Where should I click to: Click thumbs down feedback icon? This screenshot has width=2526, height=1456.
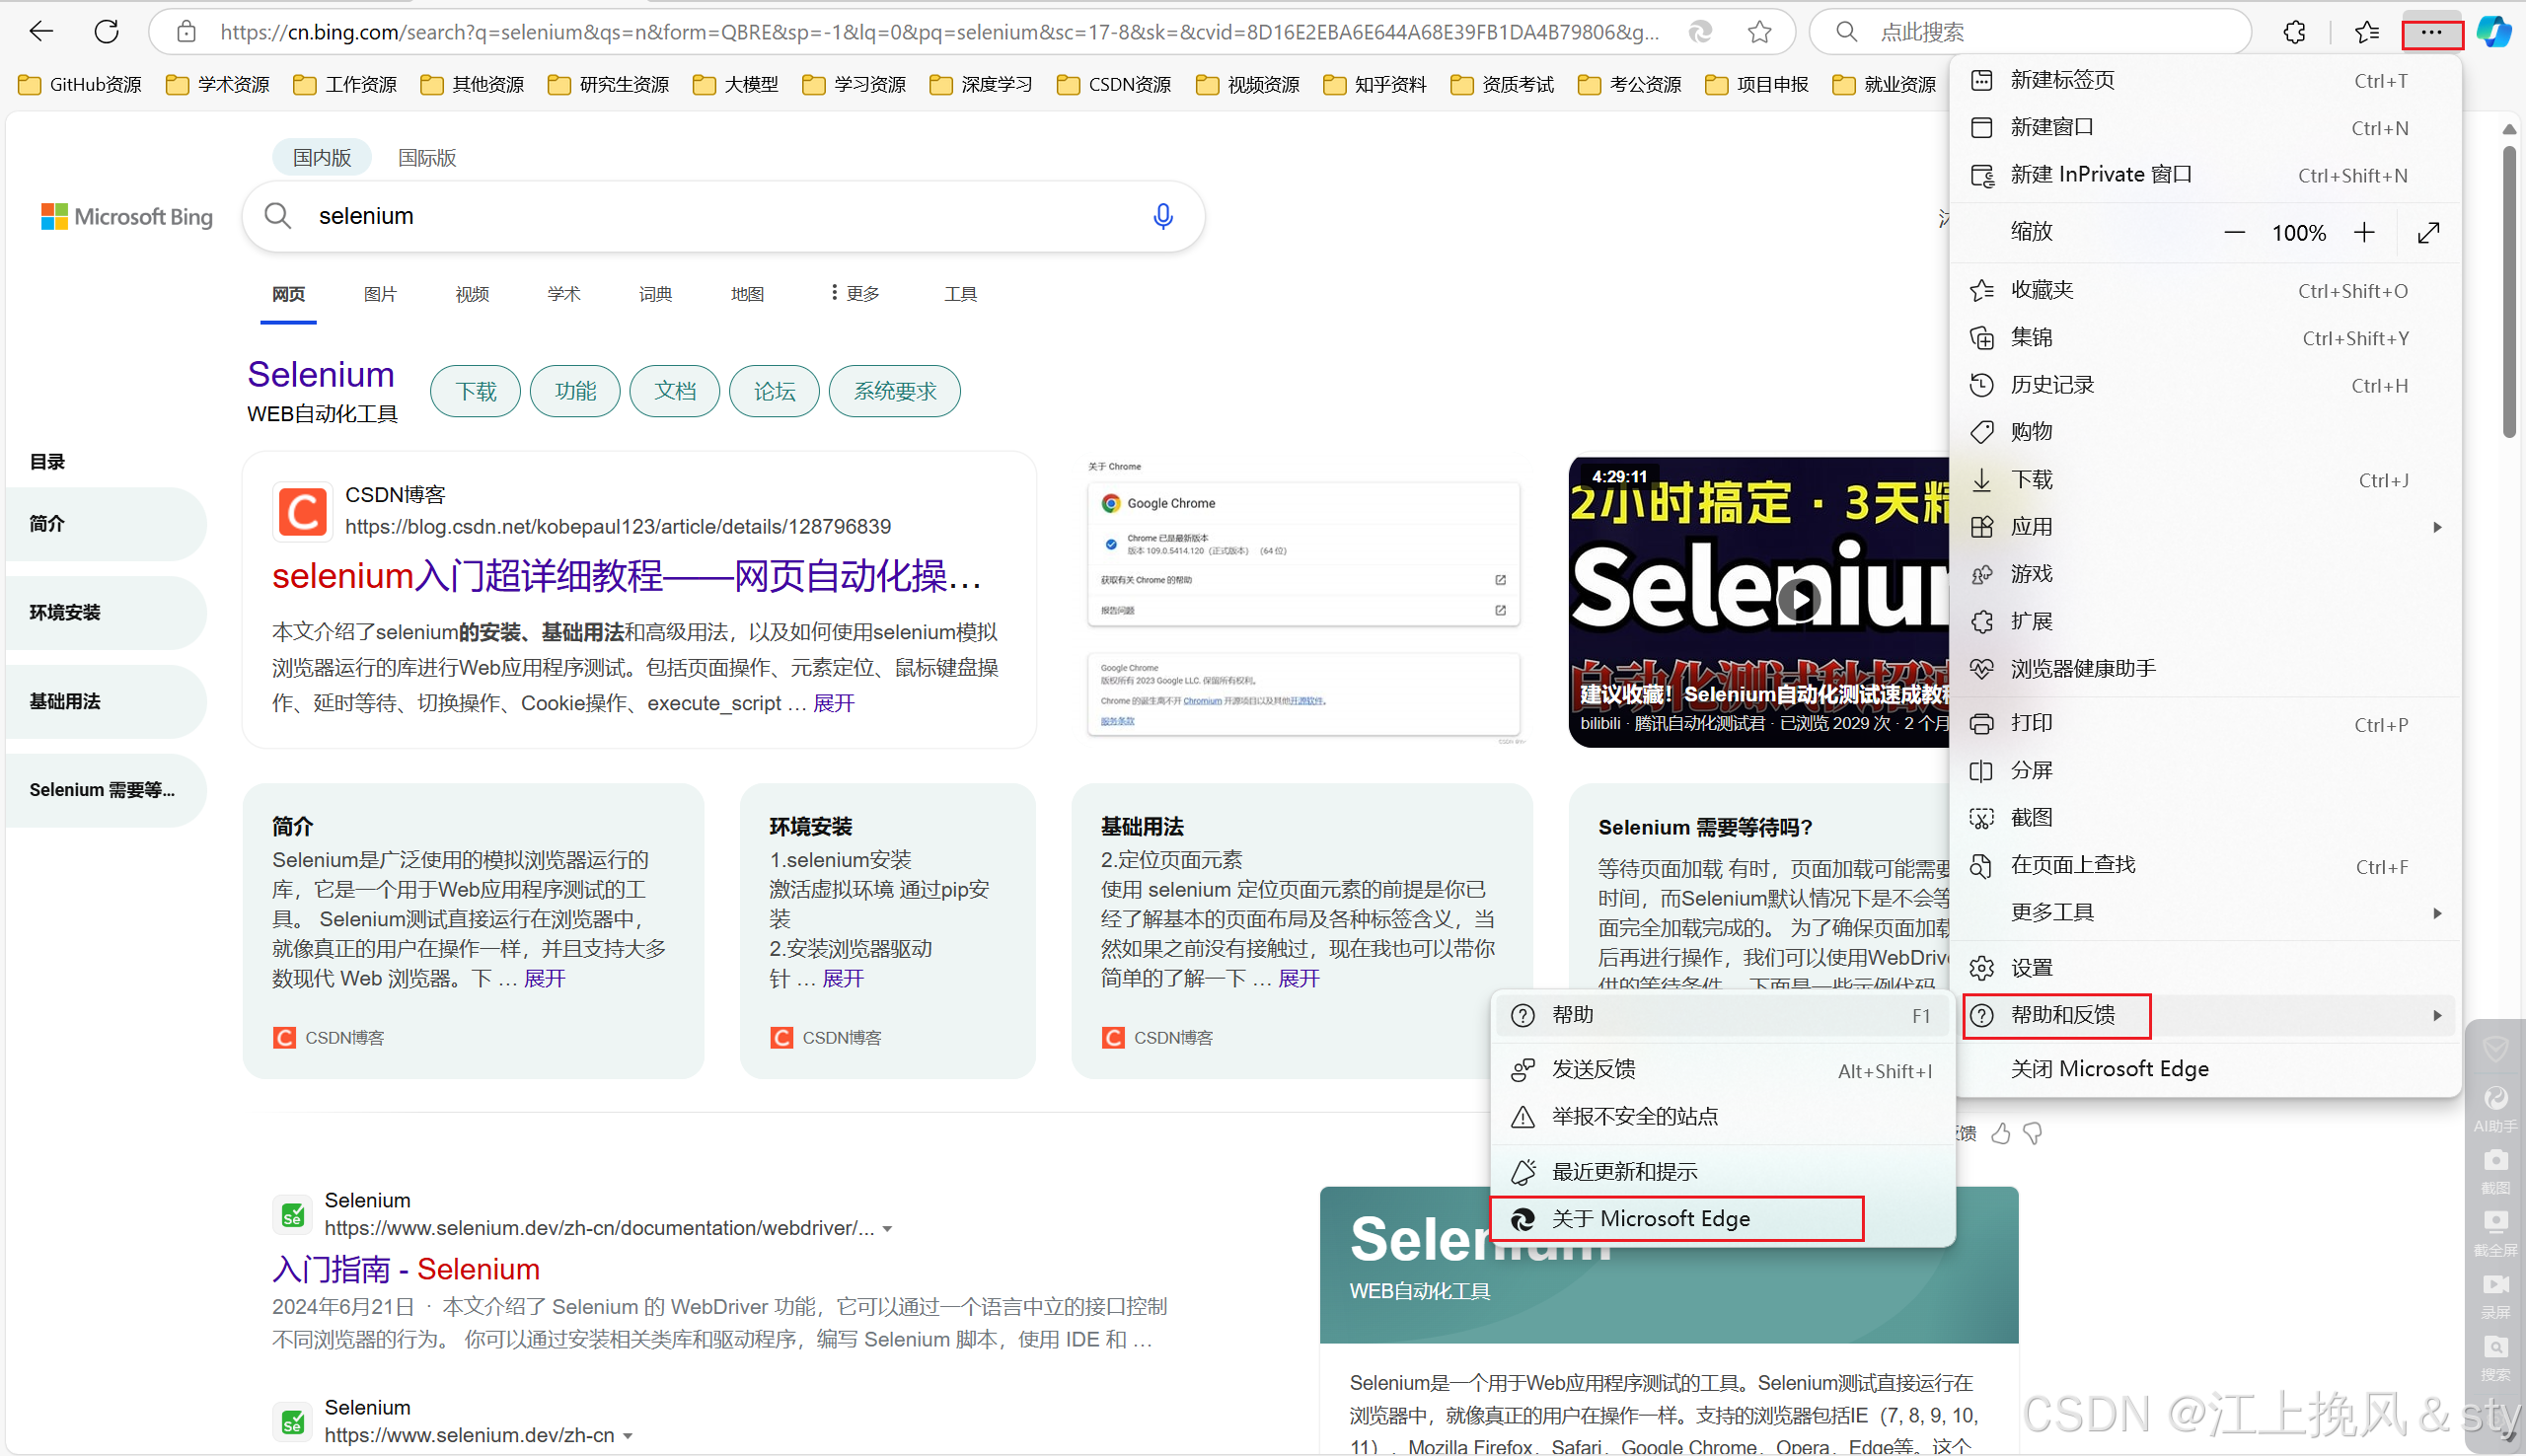click(x=2033, y=1133)
